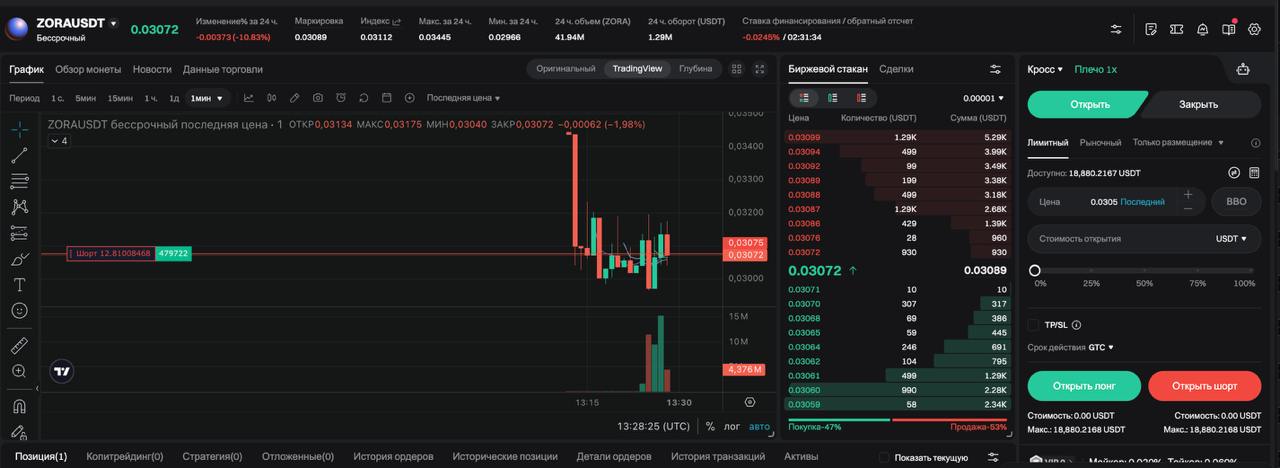Open the top bar settings gear
Viewport: 1280px width, 468px height.
click(x=1254, y=29)
